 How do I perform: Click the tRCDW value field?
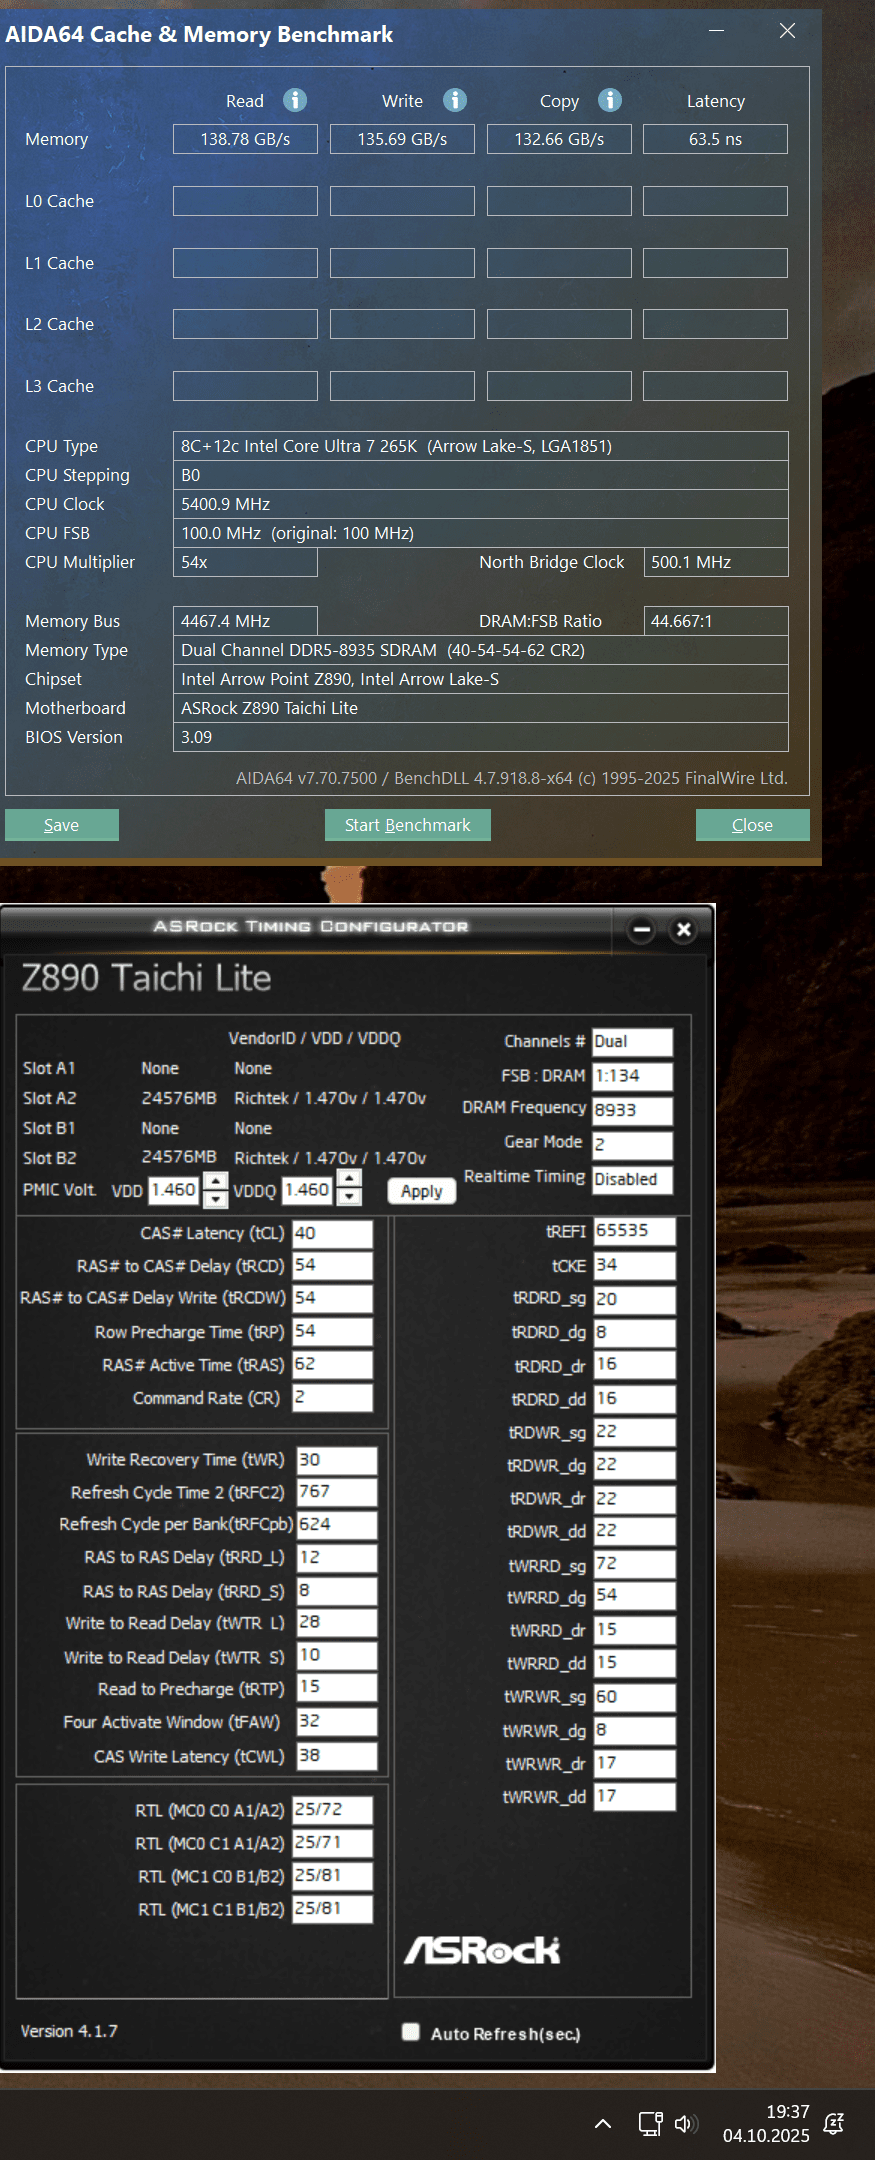click(x=332, y=1298)
